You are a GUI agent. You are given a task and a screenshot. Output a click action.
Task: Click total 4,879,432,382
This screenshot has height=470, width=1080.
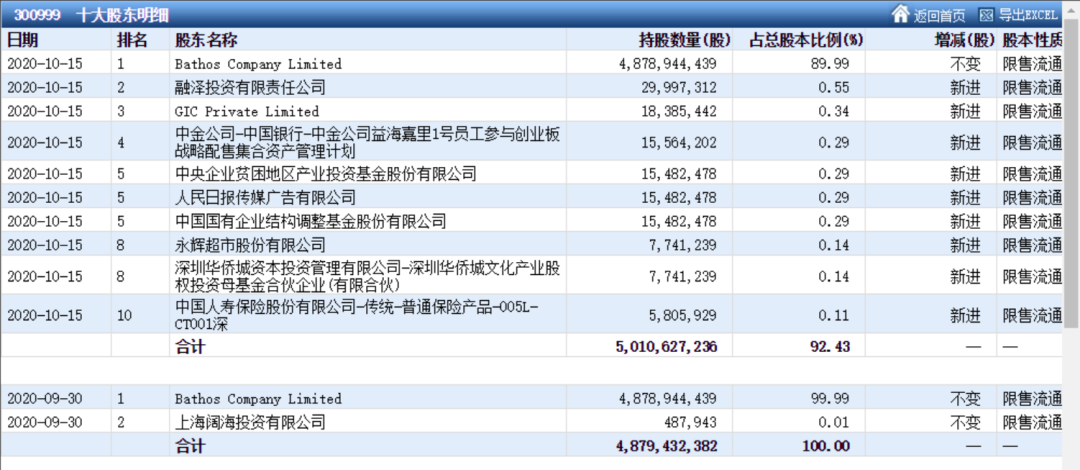(x=666, y=446)
